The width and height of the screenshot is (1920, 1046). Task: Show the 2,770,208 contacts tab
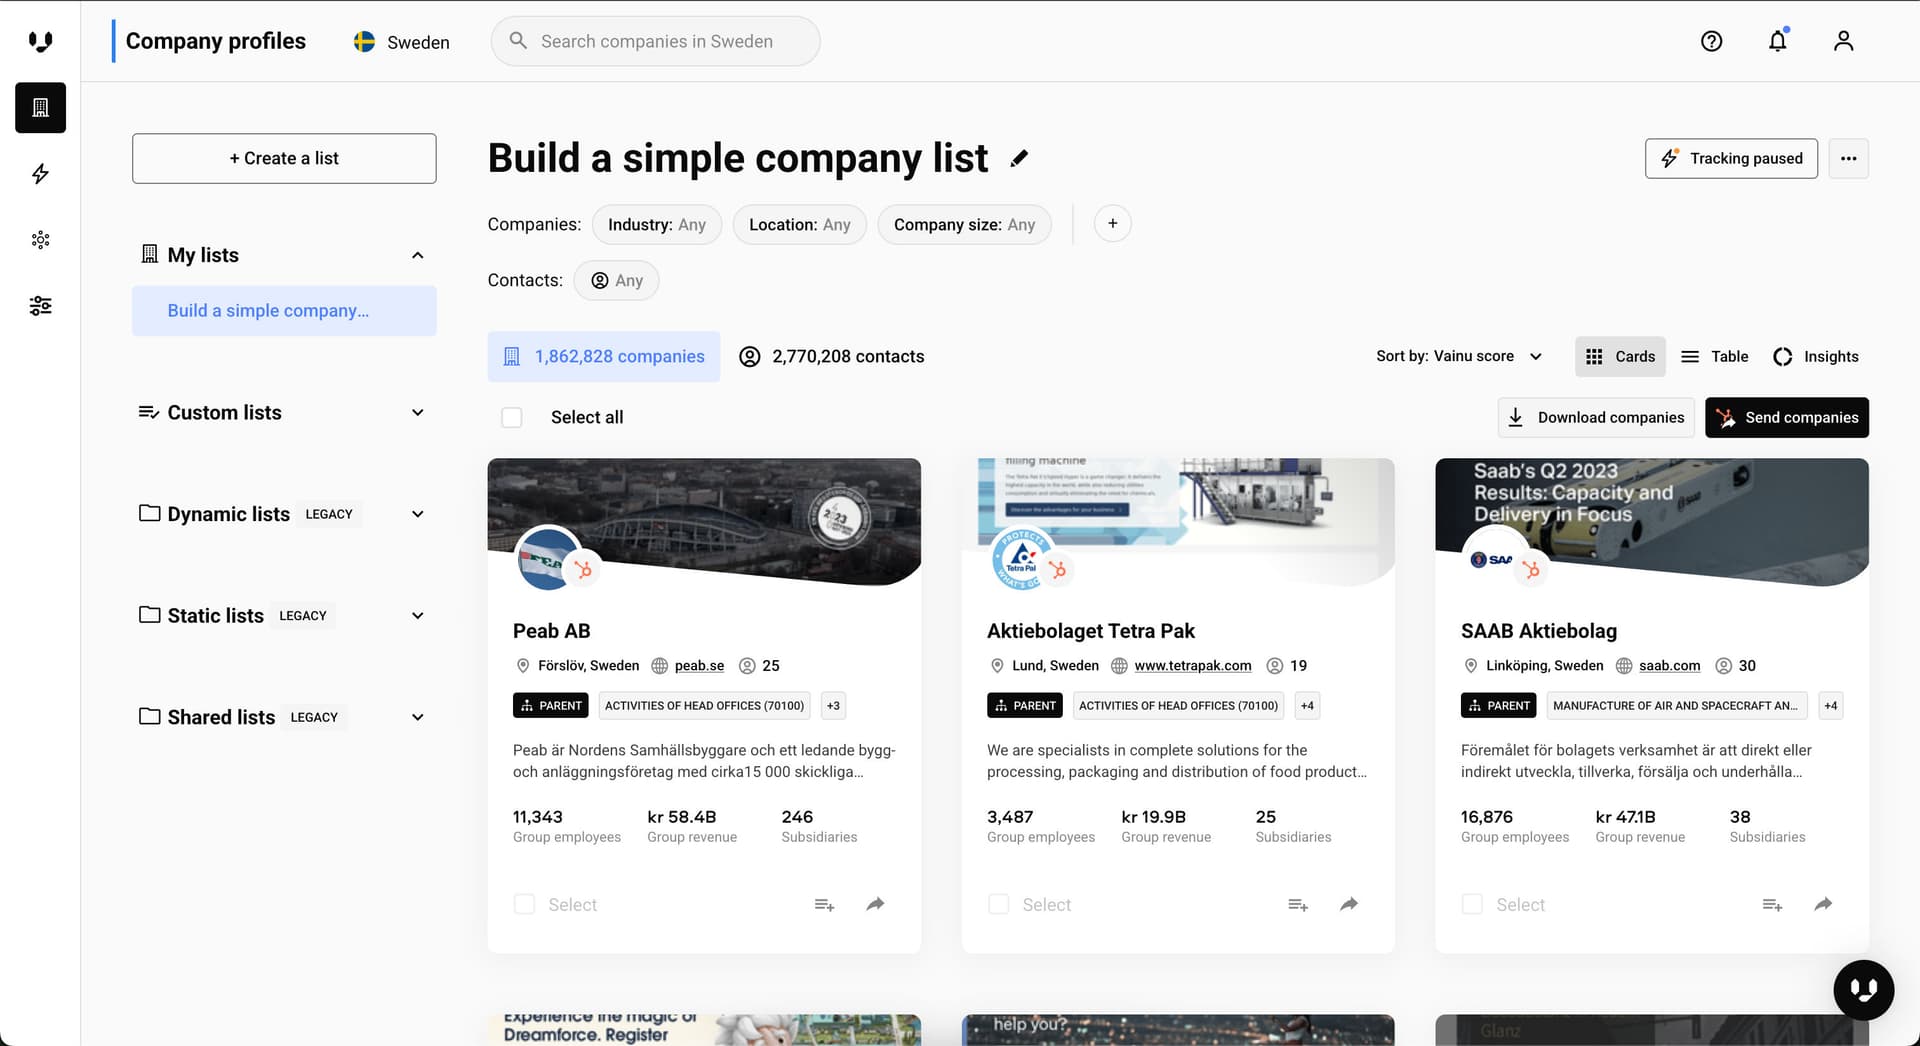tap(831, 357)
